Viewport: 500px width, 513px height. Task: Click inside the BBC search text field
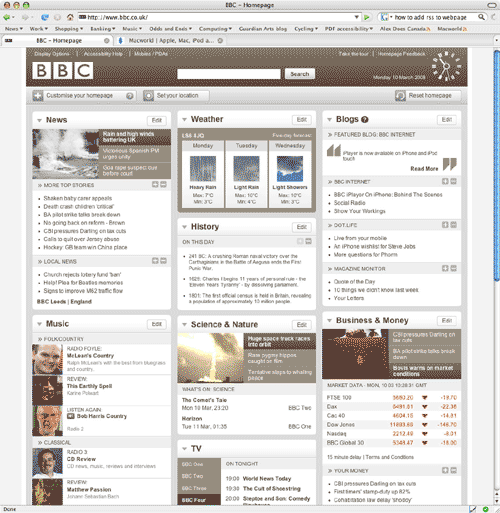tap(229, 74)
